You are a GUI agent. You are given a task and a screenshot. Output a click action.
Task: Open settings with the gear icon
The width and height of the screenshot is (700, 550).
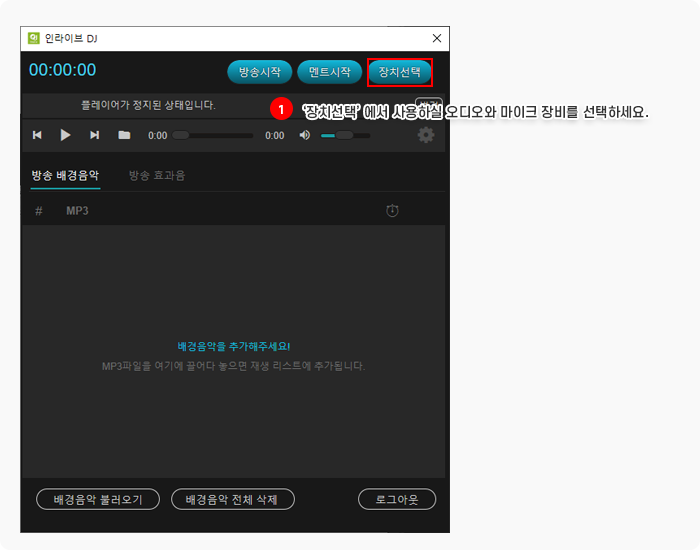click(426, 135)
